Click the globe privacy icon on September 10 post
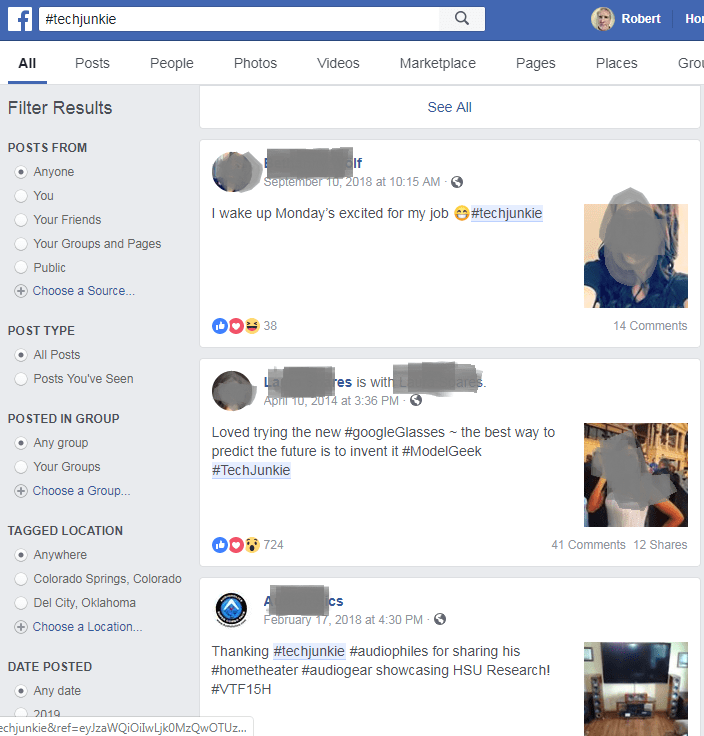Screen dimensions: 704x736 (x=457, y=182)
